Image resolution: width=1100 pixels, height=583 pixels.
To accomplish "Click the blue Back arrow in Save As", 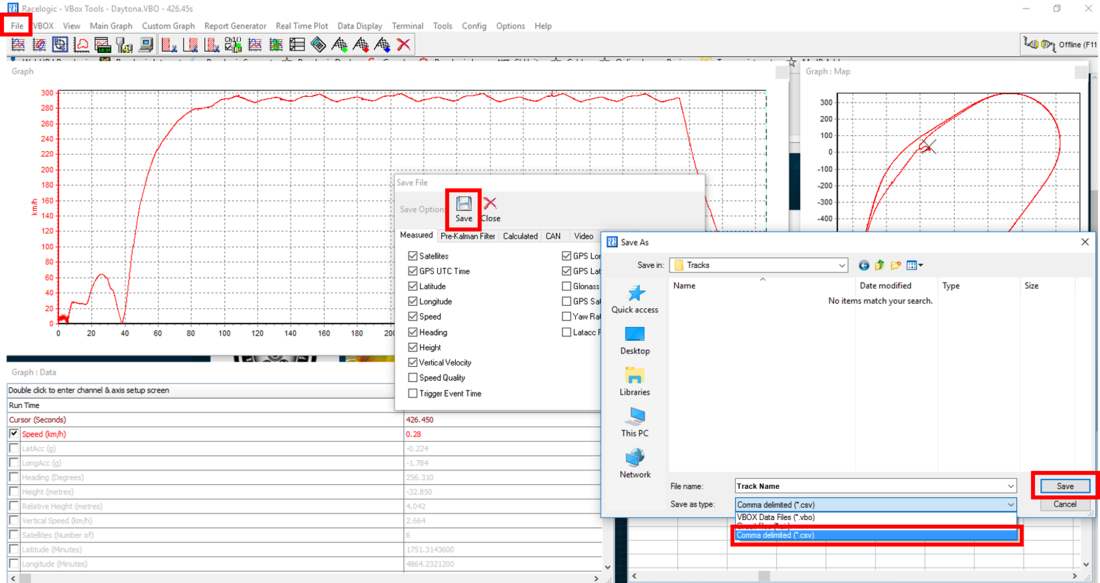I will click(x=864, y=265).
